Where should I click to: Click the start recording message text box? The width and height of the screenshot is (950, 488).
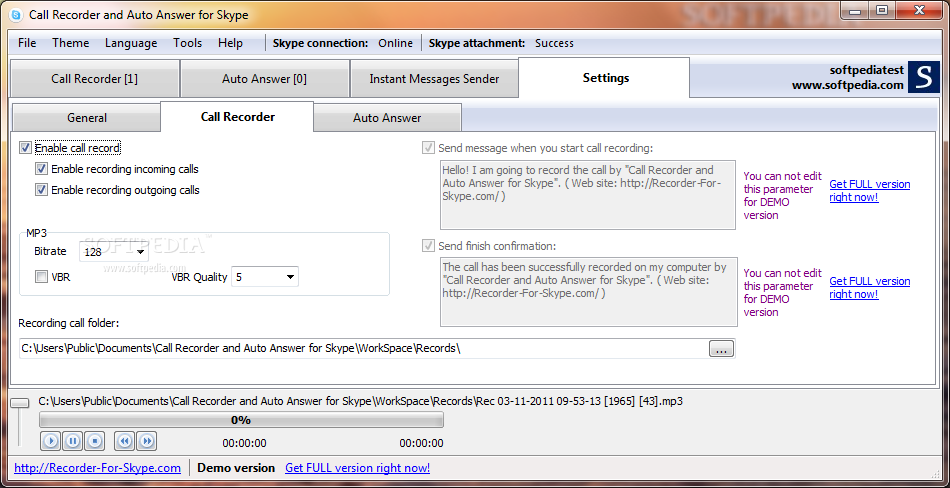tap(587, 195)
